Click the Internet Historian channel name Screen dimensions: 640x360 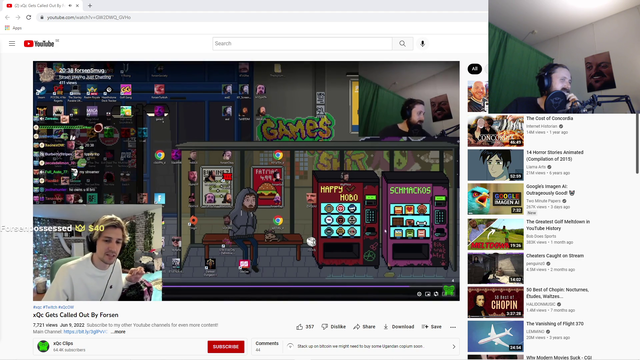coord(542,126)
